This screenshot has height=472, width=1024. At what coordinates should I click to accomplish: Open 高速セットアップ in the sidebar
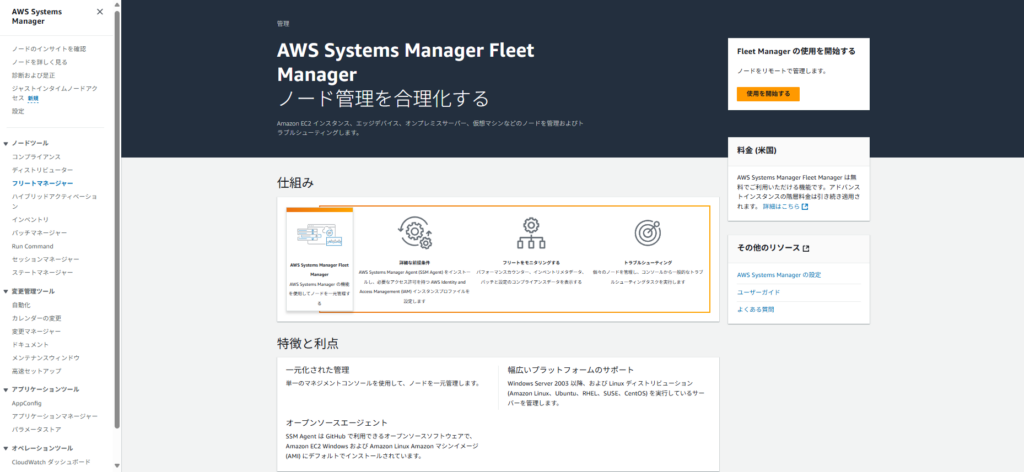click(37, 371)
